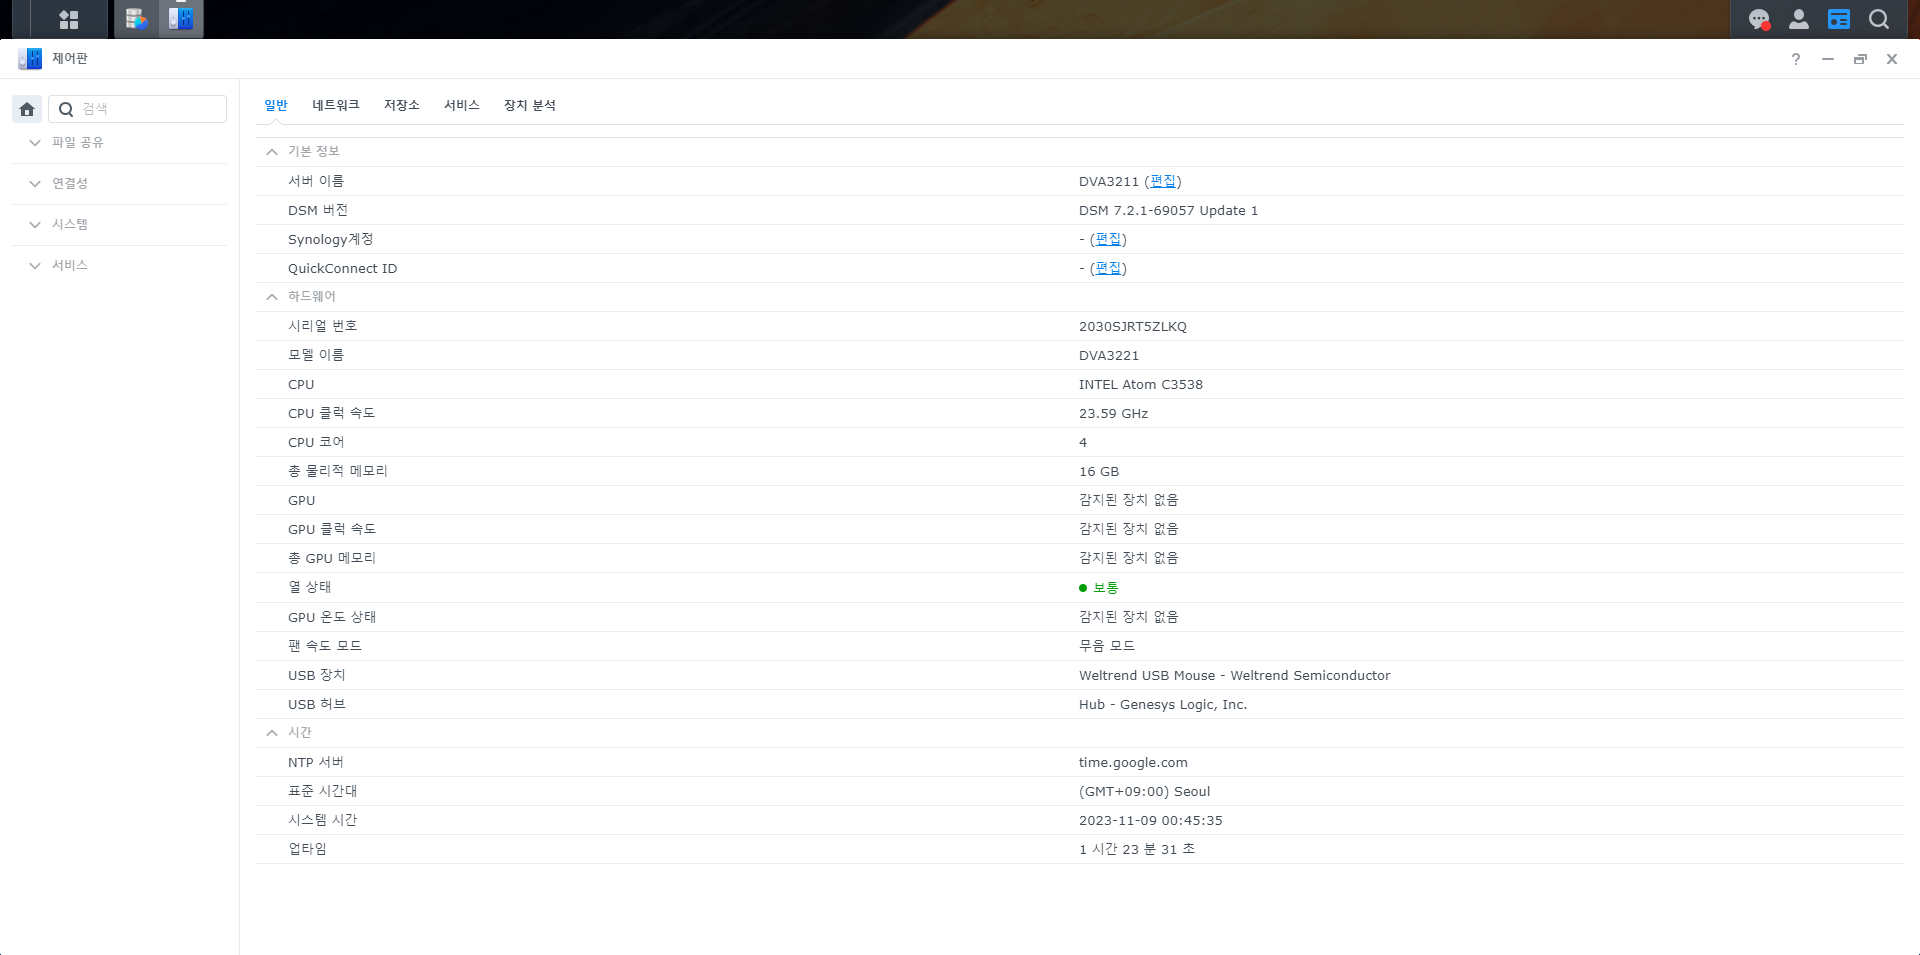Click the 표준 시간대 row label

pos(322,791)
